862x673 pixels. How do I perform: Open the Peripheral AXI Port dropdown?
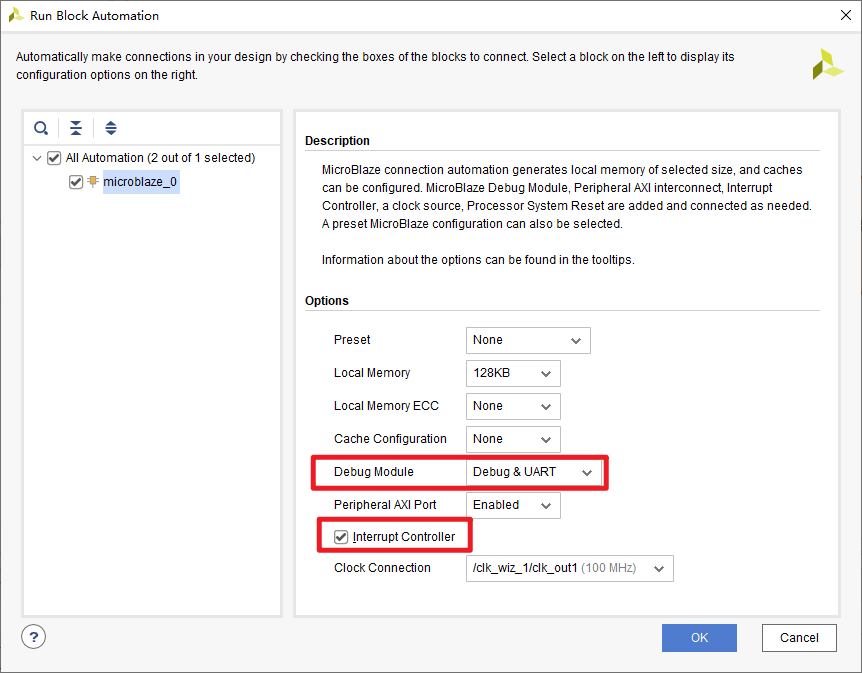pos(513,505)
